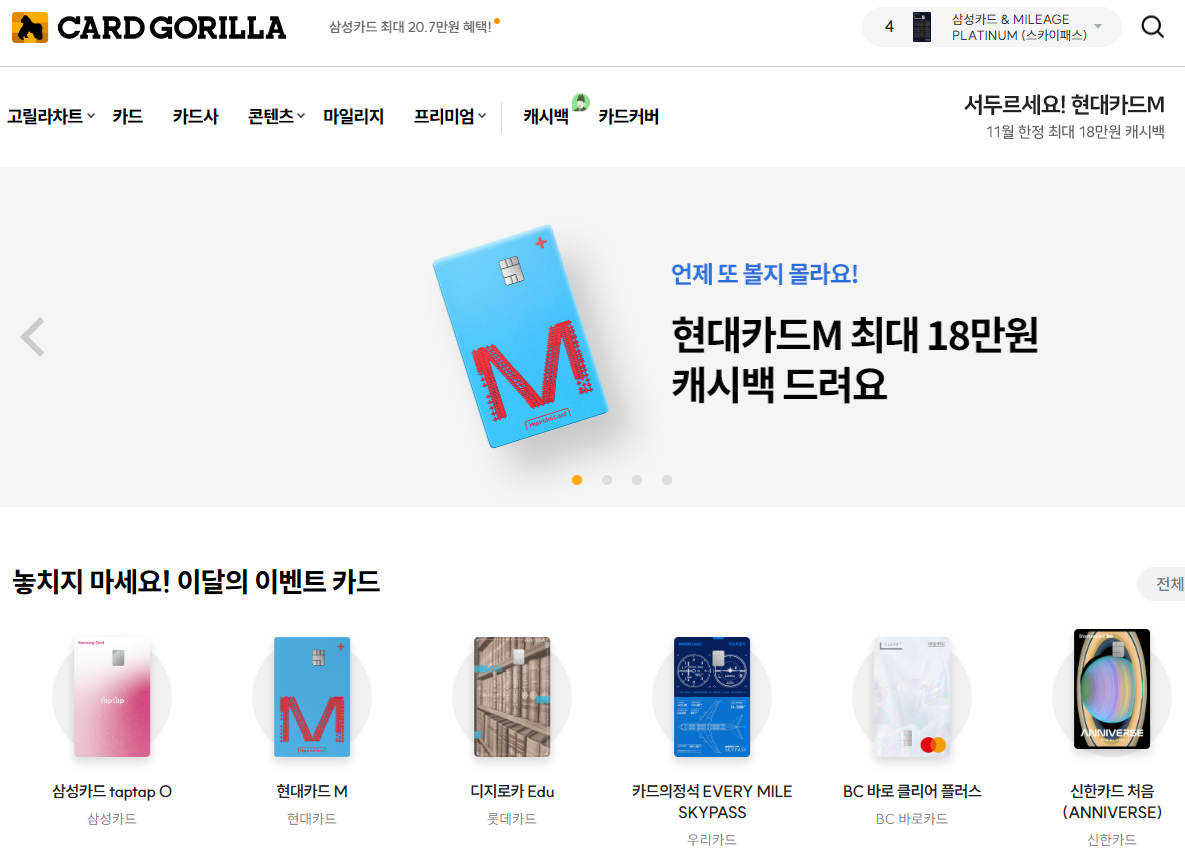Open the 마일리지 menu item
Image resolution: width=1185 pixels, height=855 pixels.
pyautogui.click(x=354, y=116)
